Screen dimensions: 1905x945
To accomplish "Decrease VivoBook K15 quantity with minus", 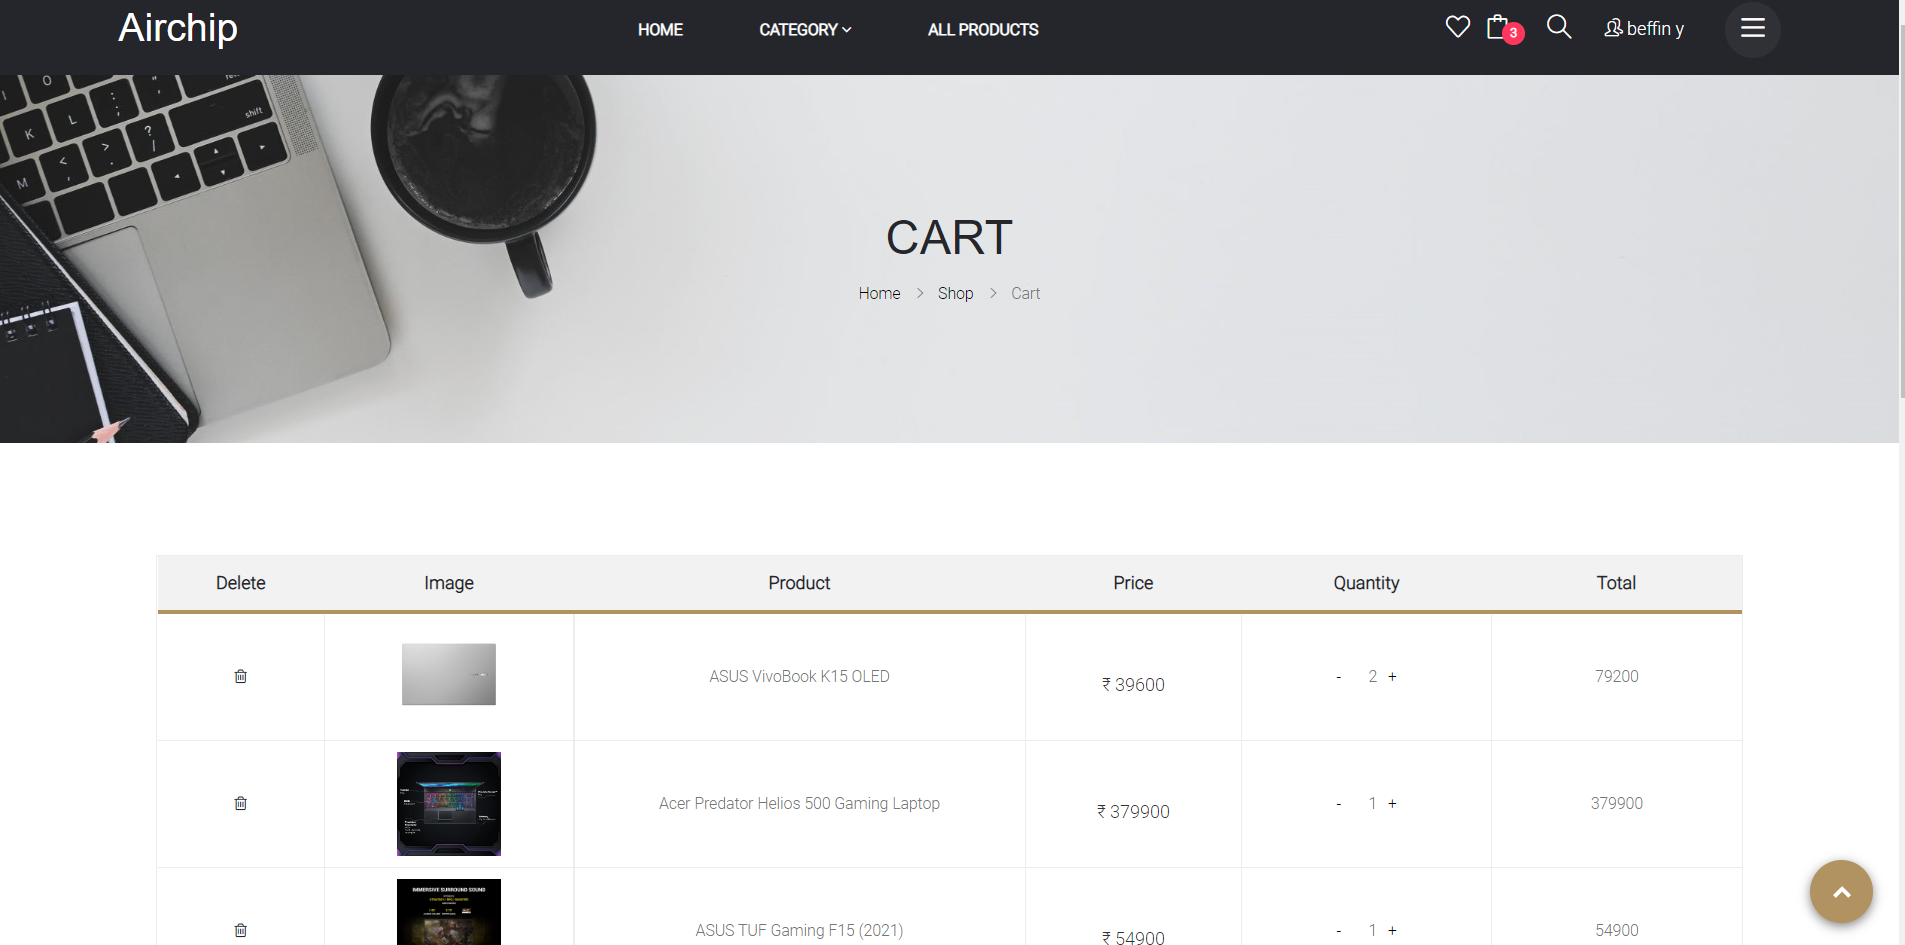I will pyautogui.click(x=1337, y=676).
